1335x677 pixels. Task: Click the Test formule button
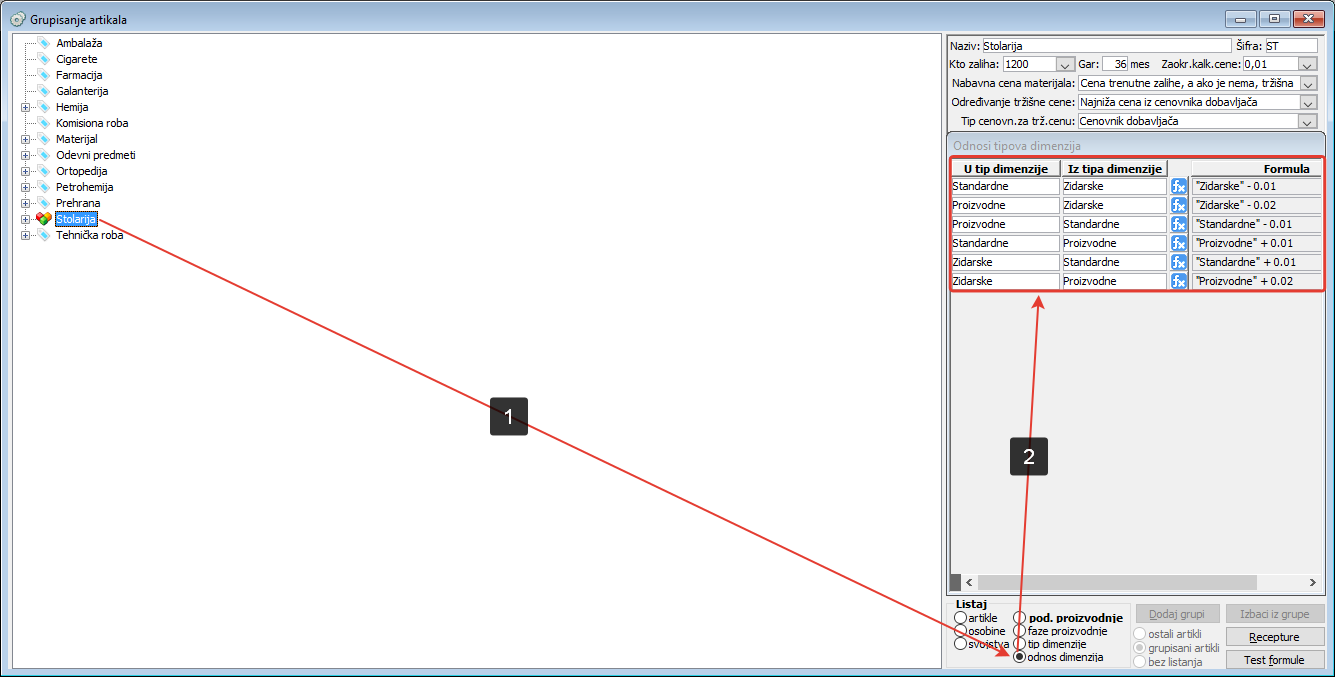1274,660
